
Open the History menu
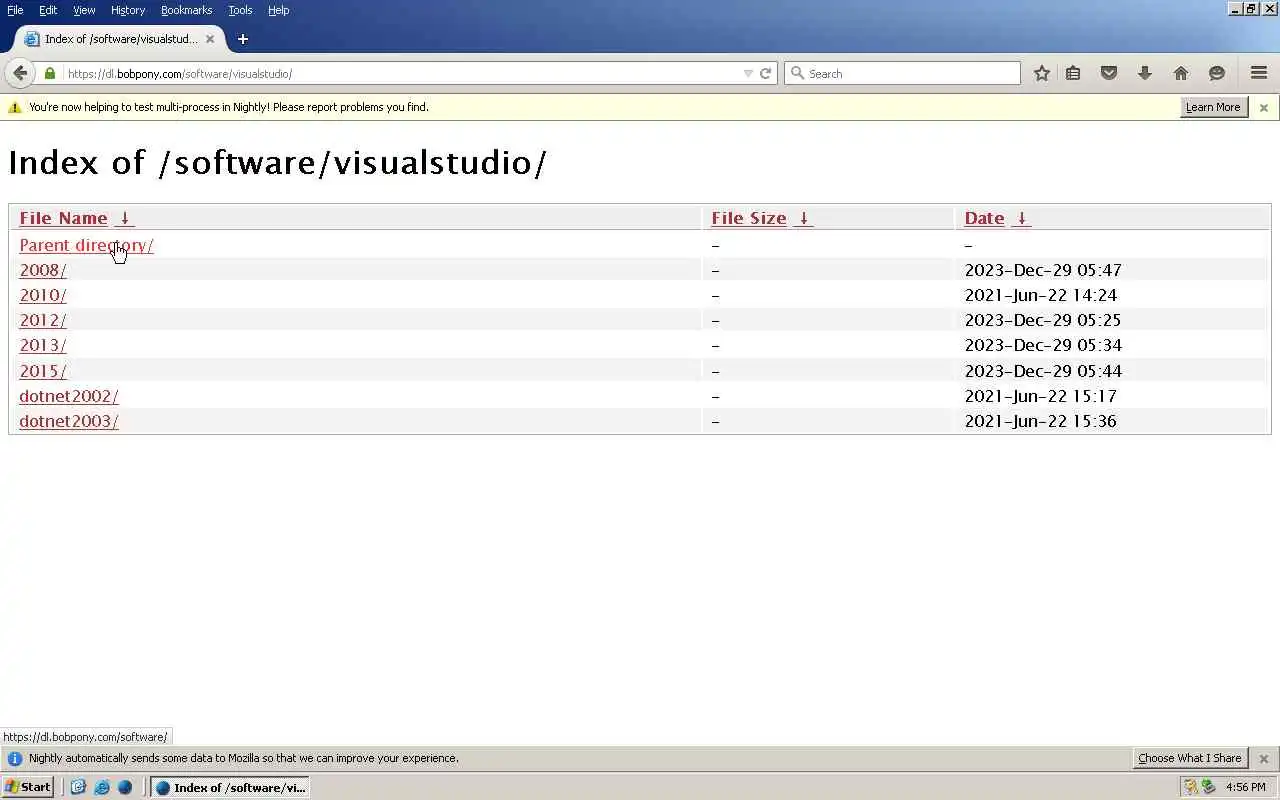(x=128, y=10)
